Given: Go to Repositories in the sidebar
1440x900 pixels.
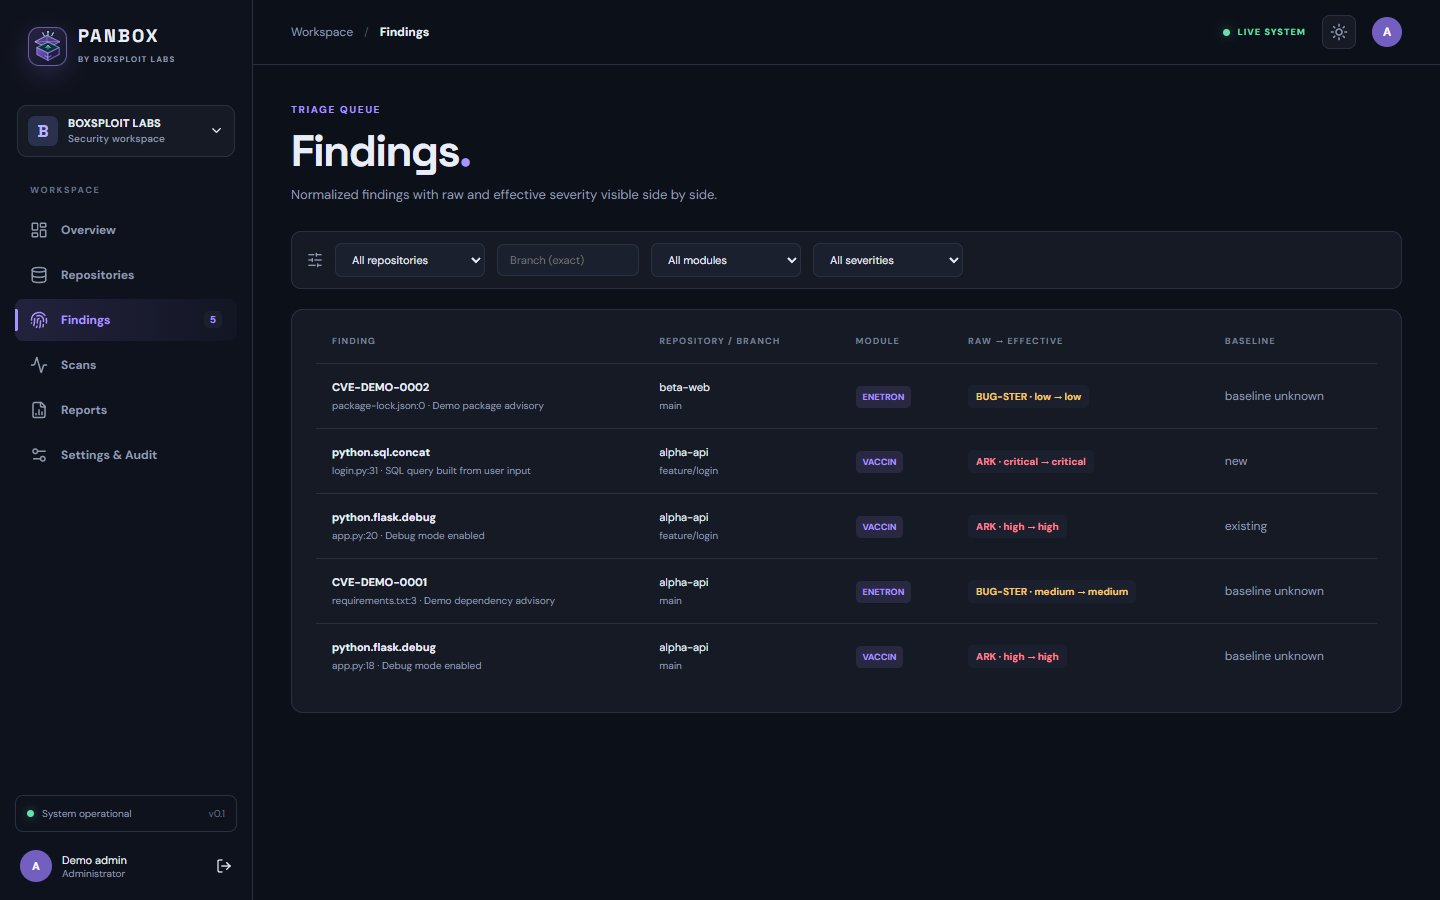Looking at the screenshot, I should (x=126, y=275).
